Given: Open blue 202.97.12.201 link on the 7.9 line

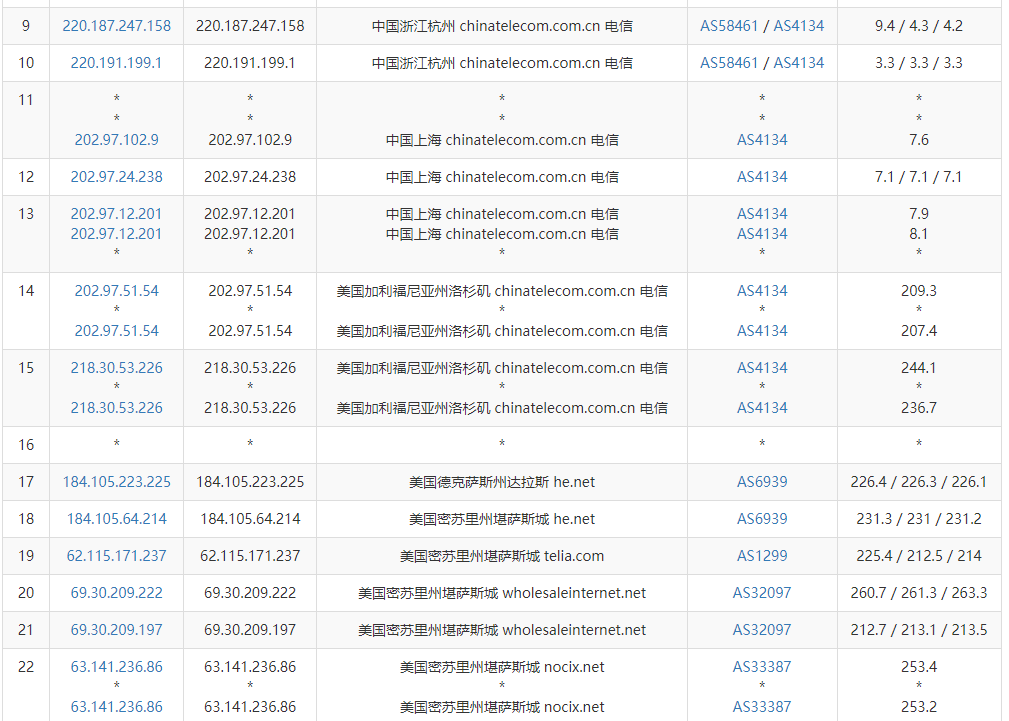Looking at the screenshot, I should (x=116, y=214).
